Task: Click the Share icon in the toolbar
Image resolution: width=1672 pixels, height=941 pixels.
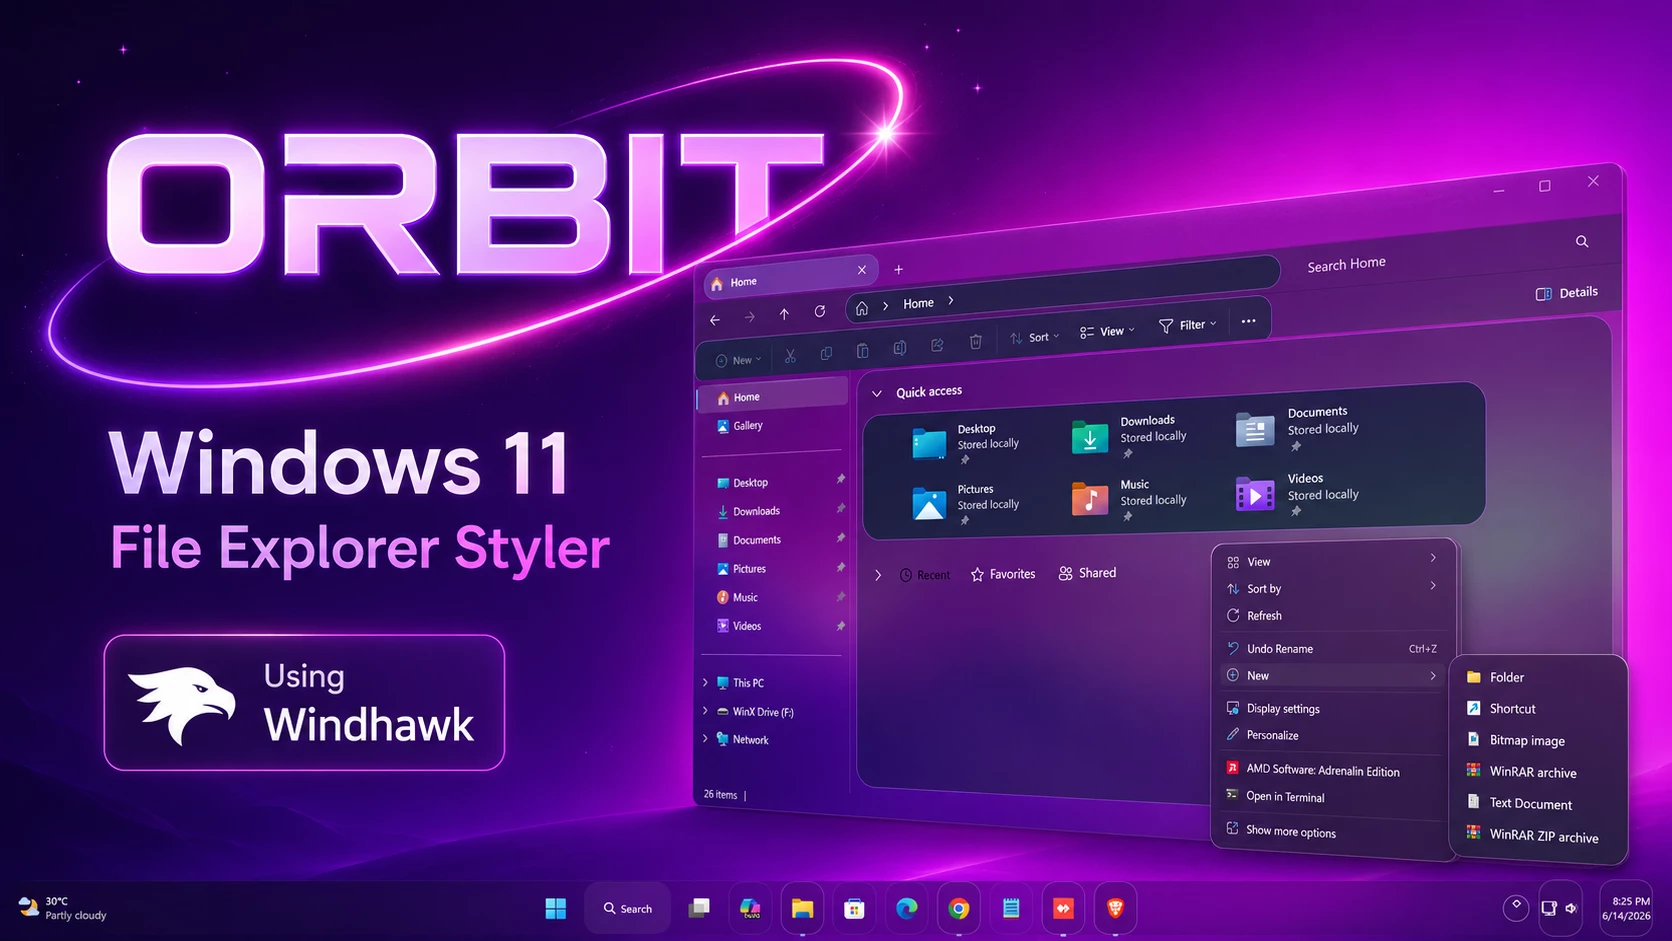Action: tap(937, 345)
